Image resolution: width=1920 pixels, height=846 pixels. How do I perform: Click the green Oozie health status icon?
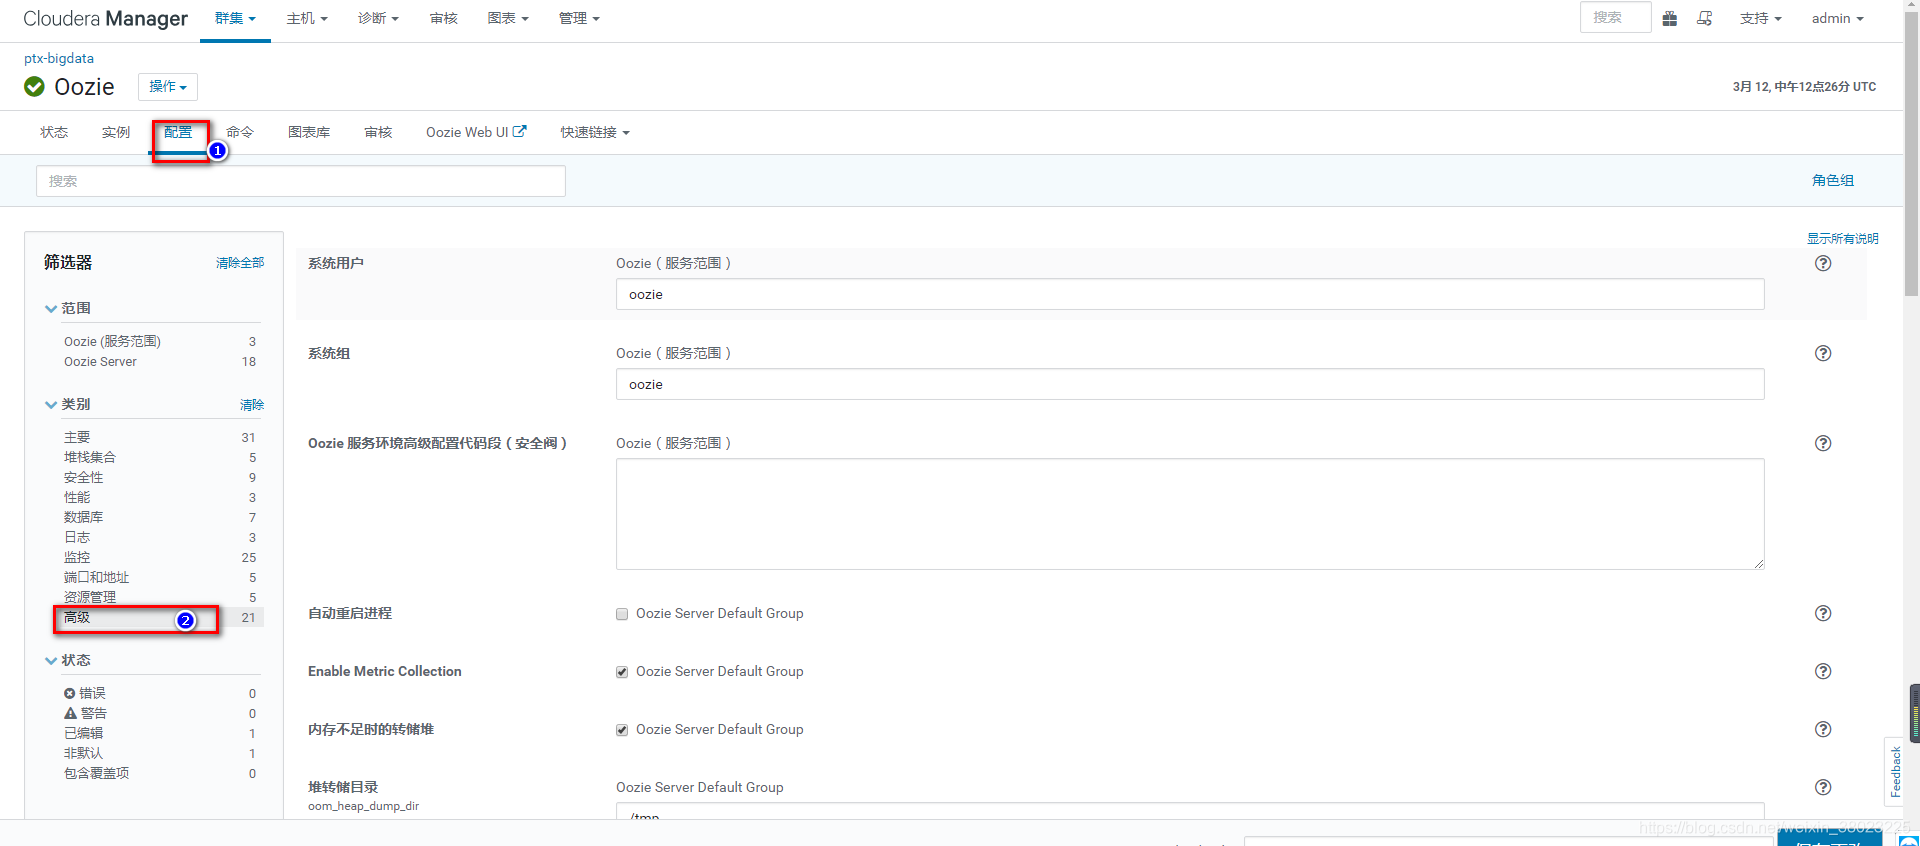(x=34, y=87)
